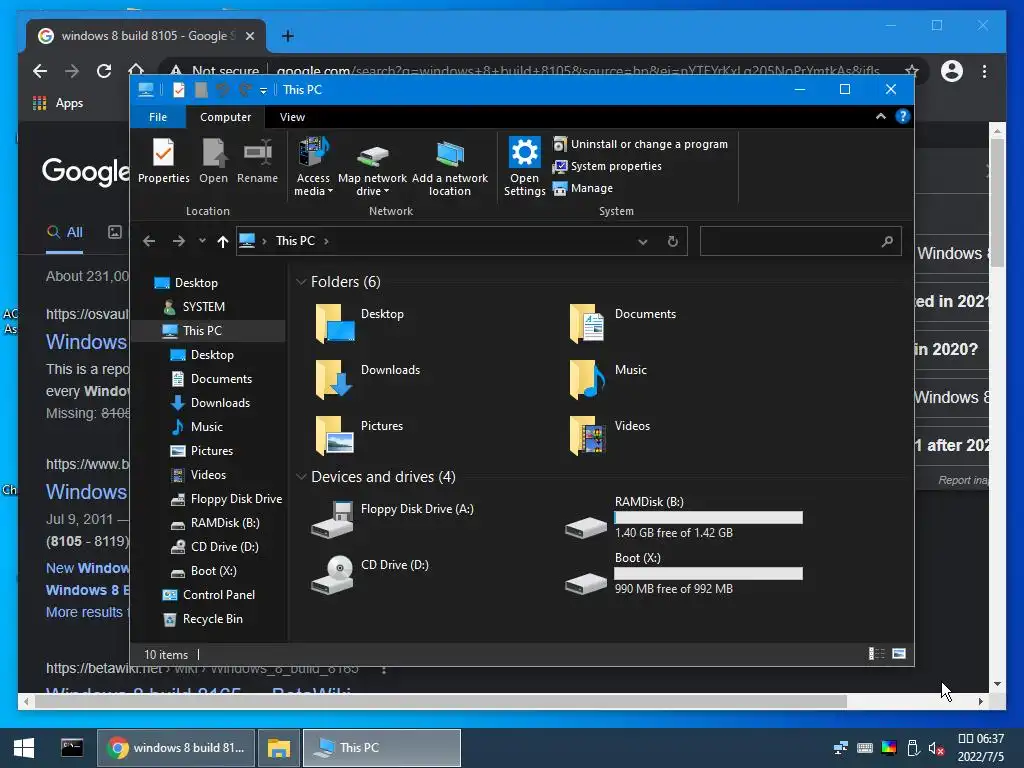
Task: Select the Desktop folder in content pane
Action: click(x=359, y=323)
